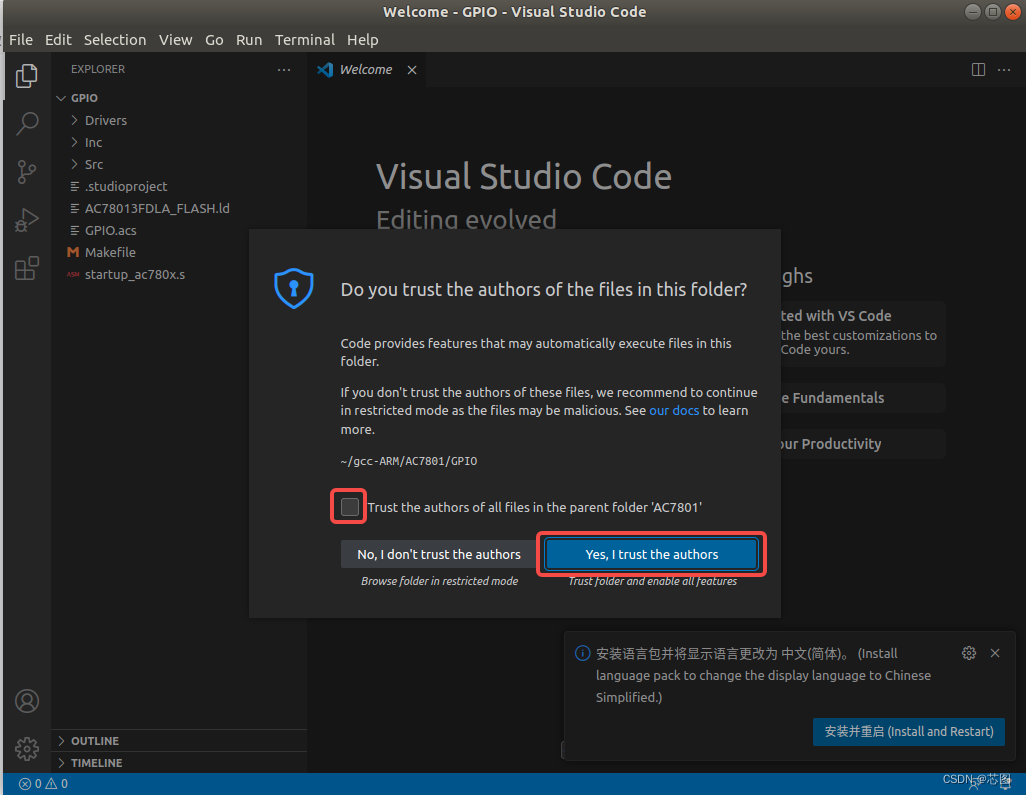The image size is (1026, 795).
Task: Open the Source Control view
Action: (26, 171)
